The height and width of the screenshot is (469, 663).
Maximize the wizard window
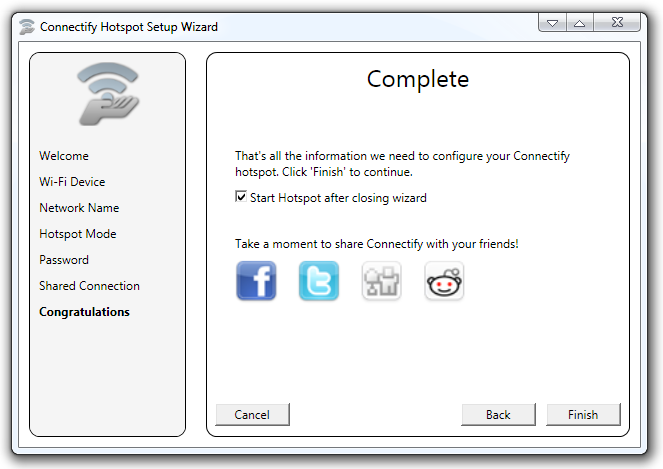(x=580, y=22)
